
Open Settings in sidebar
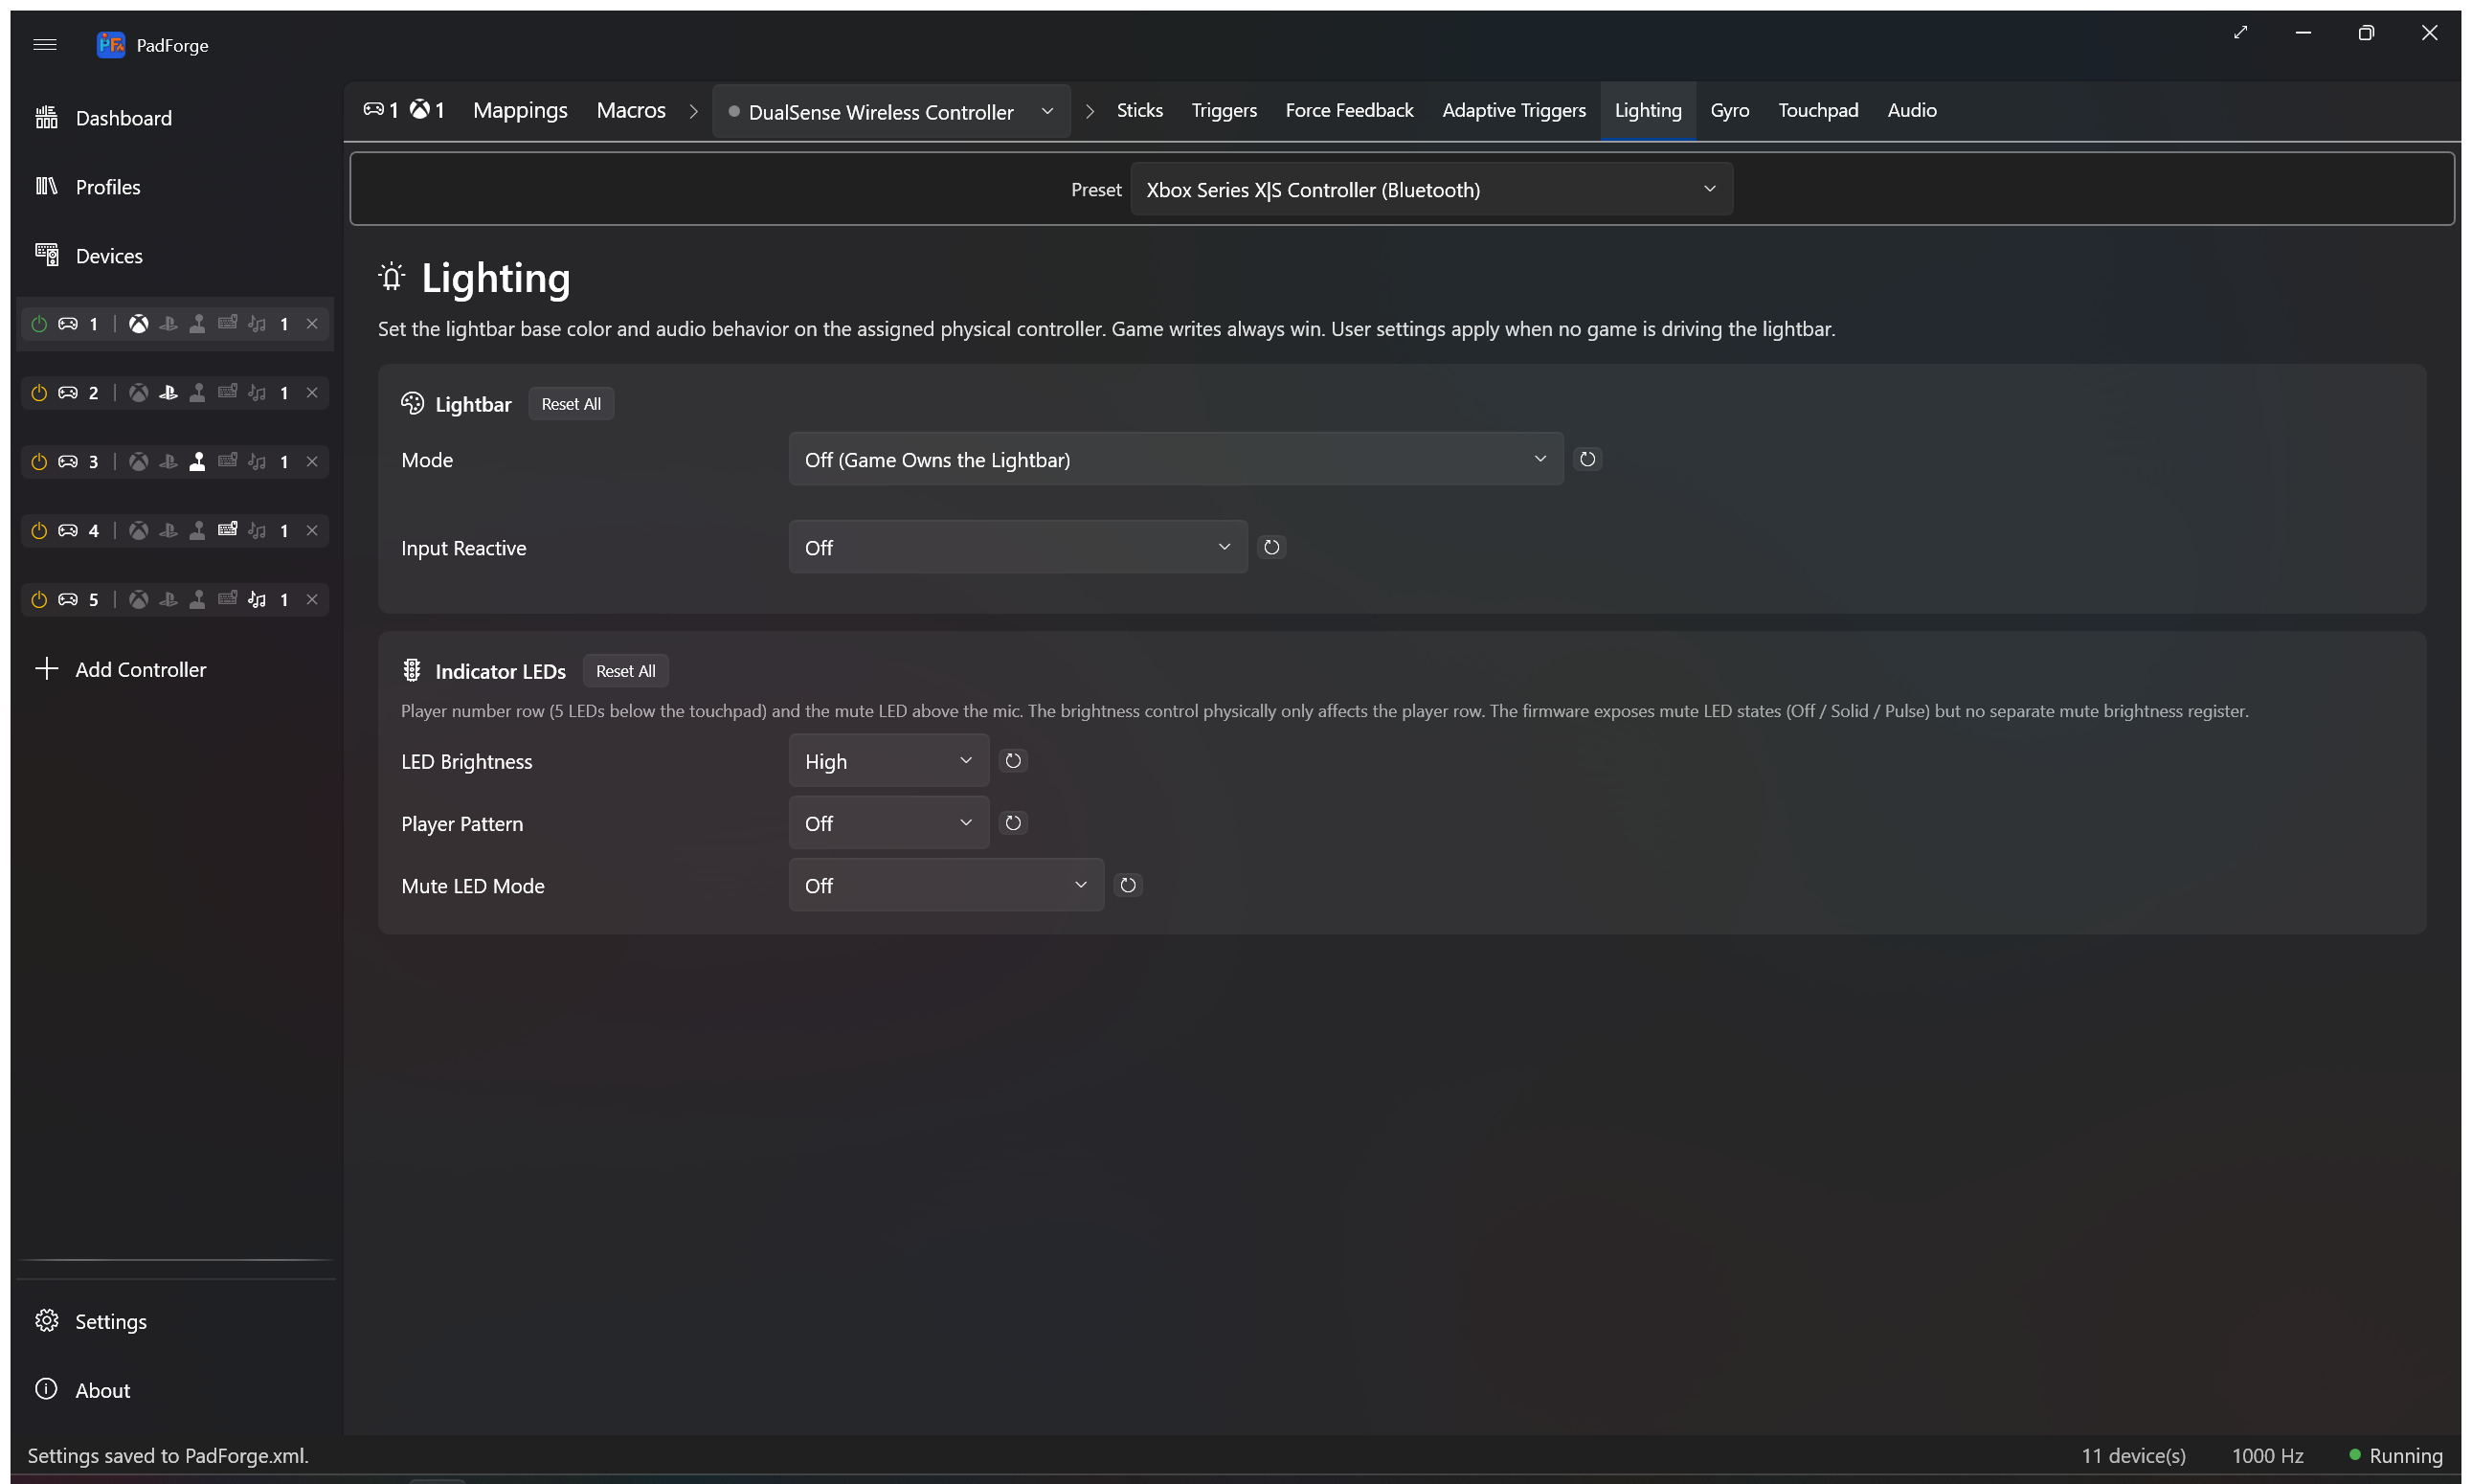pyautogui.click(x=175, y=1321)
